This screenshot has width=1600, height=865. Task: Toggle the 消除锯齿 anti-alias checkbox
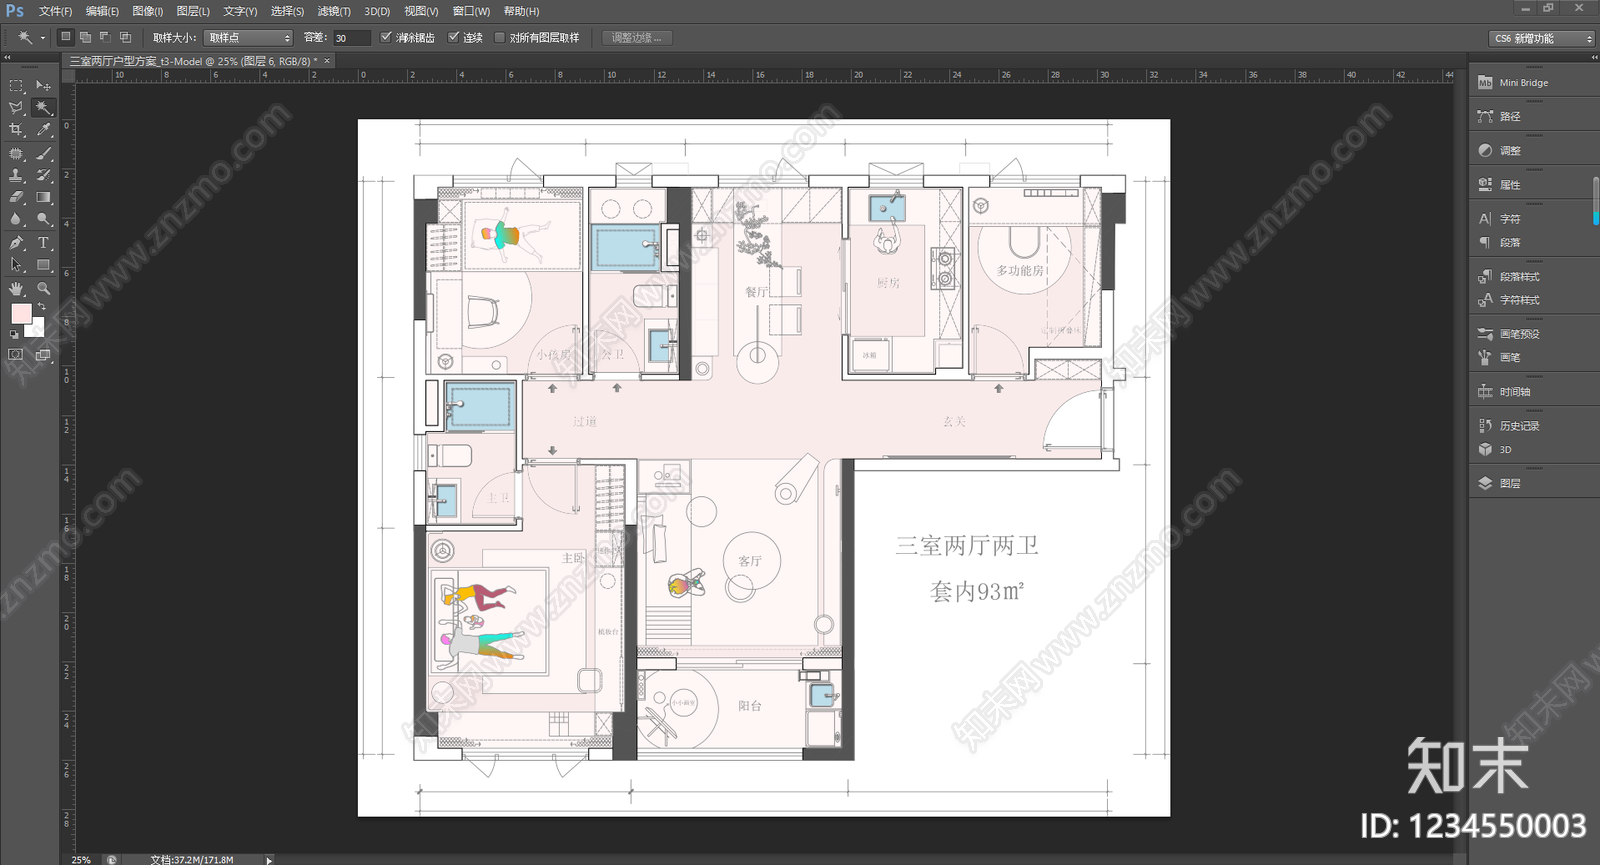386,38
